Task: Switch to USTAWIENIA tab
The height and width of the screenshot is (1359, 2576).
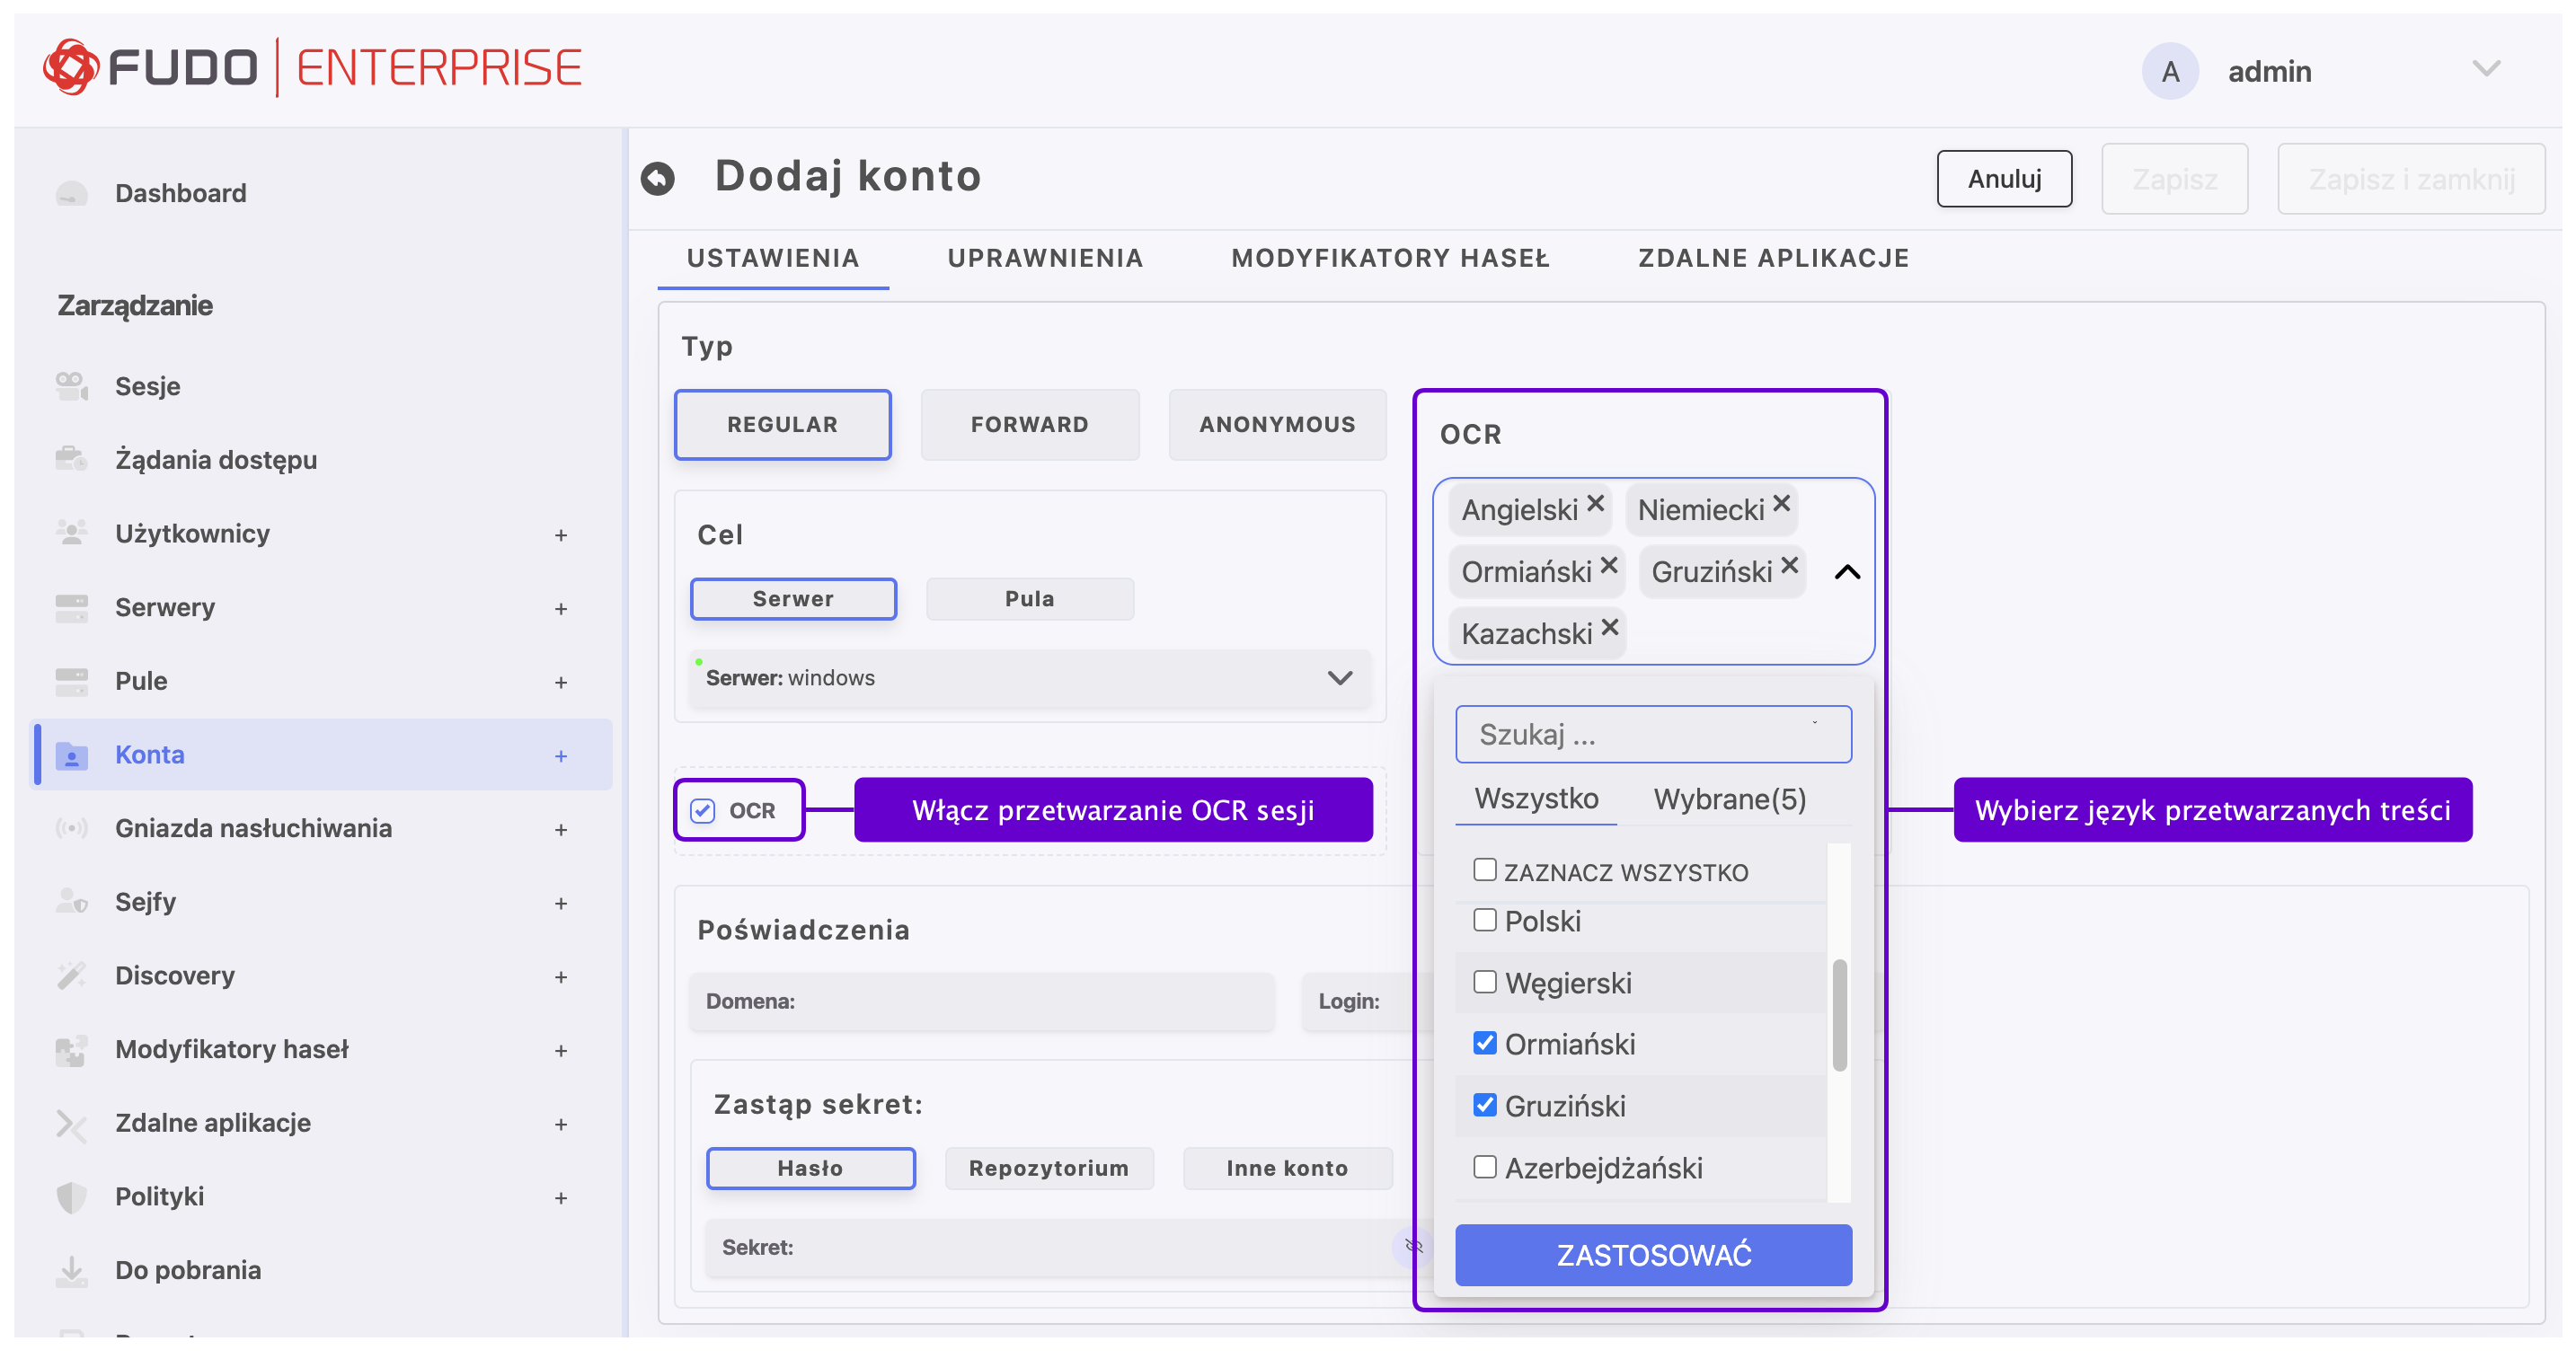Action: coord(773,258)
